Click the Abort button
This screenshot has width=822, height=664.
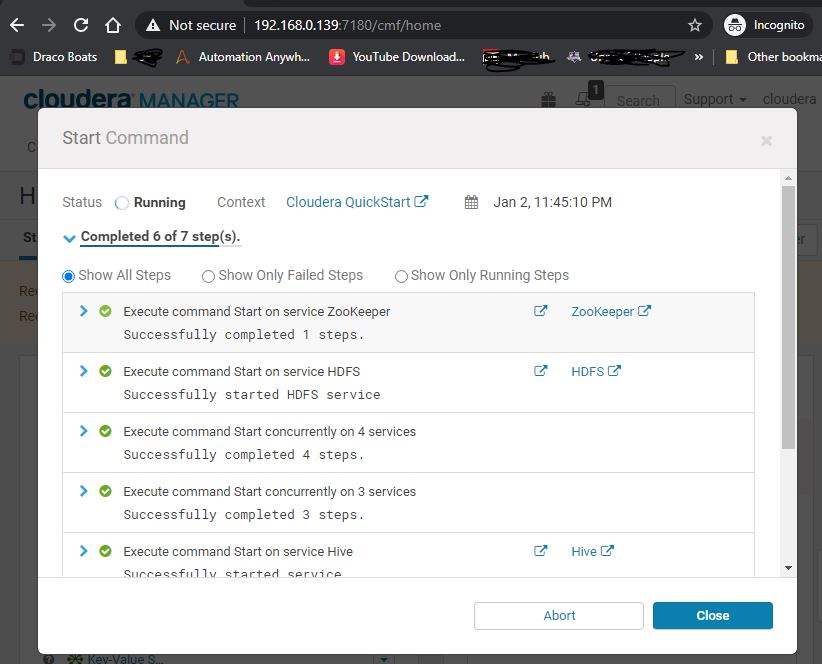pyautogui.click(x=558, y=615)
